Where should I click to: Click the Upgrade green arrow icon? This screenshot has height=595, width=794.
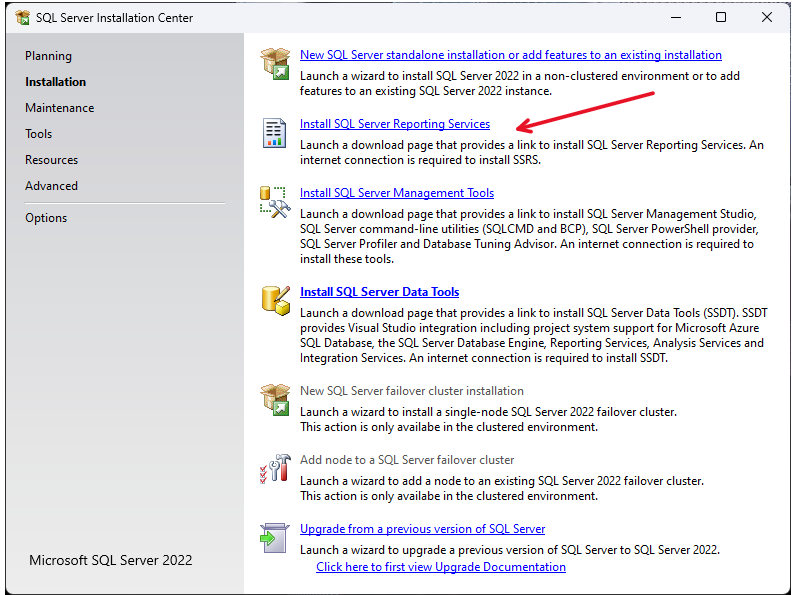tap(274, 538)
